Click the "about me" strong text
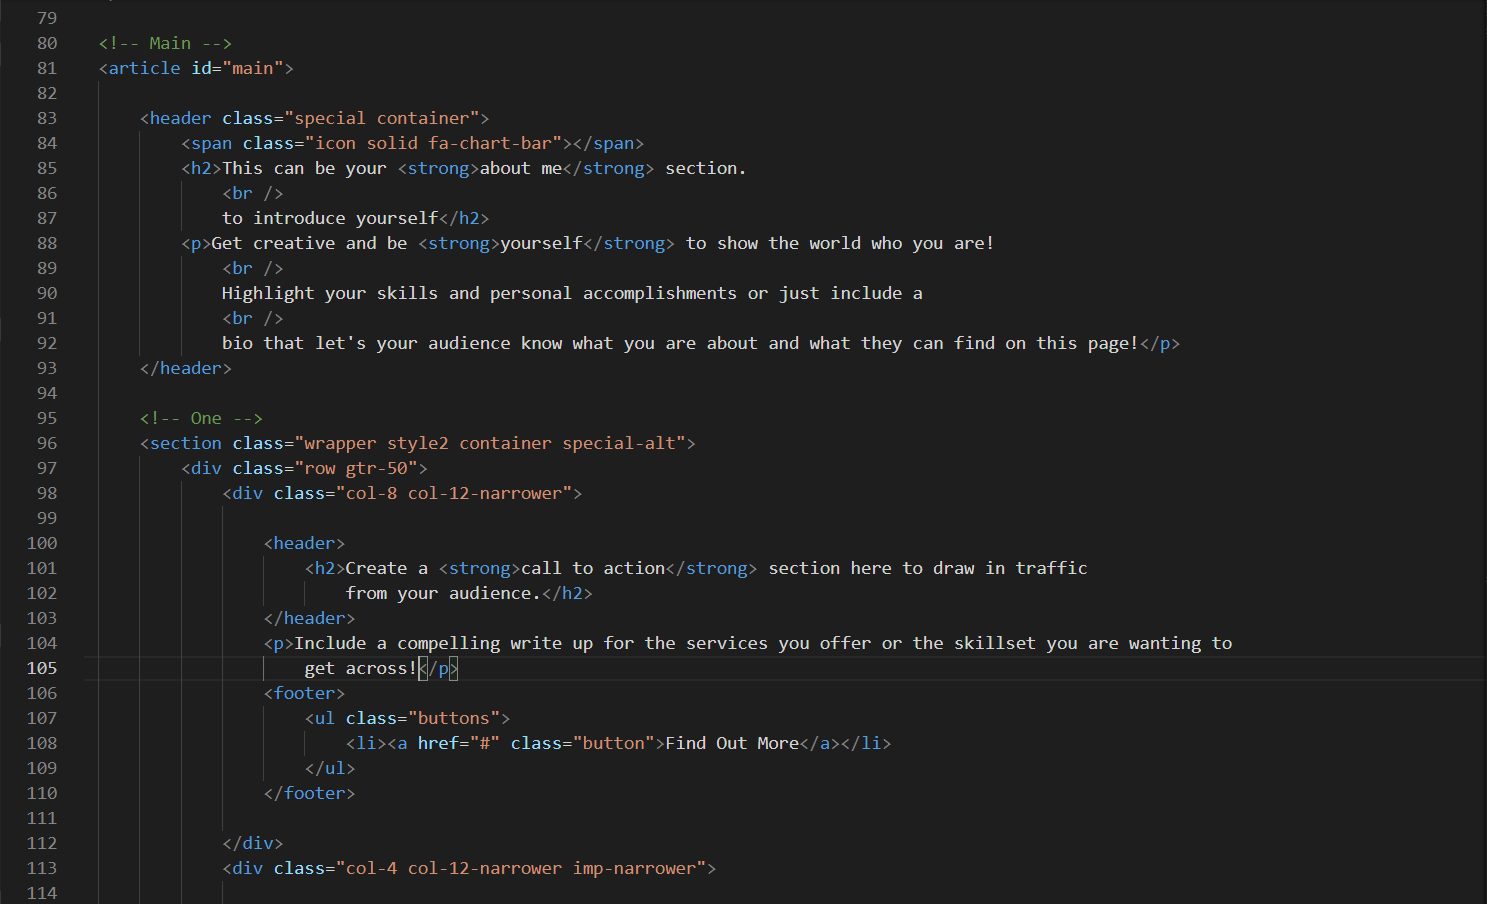Viewport: 1487px width, 904px height. point(521,168)
